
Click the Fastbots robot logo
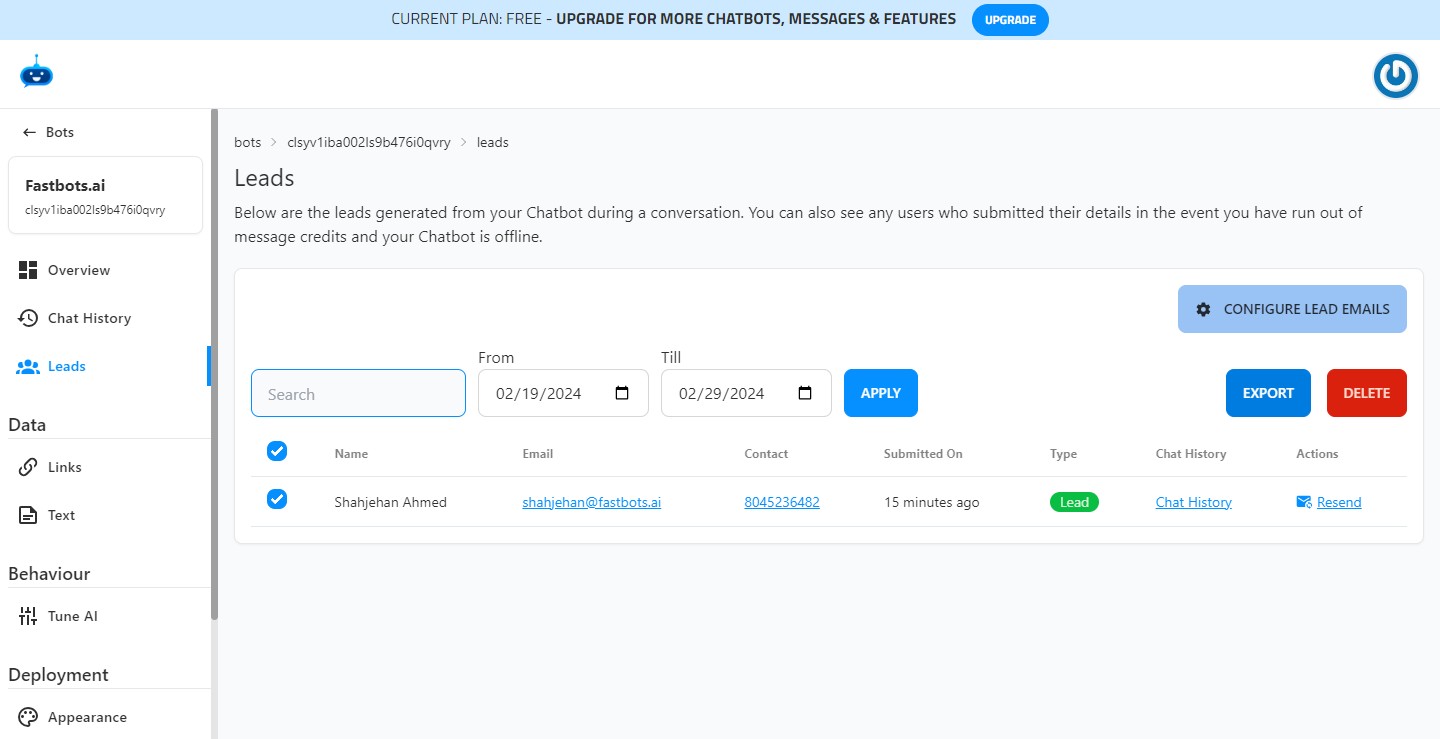(x=36, y=72)
